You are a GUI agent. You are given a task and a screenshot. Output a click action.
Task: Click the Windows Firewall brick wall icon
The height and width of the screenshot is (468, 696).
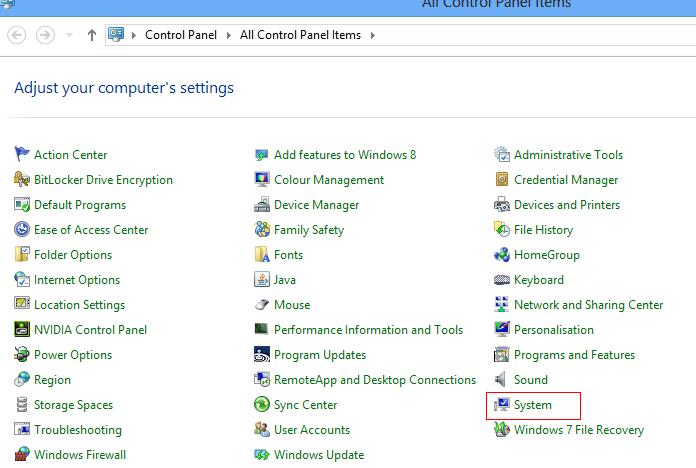coord(22,454)
